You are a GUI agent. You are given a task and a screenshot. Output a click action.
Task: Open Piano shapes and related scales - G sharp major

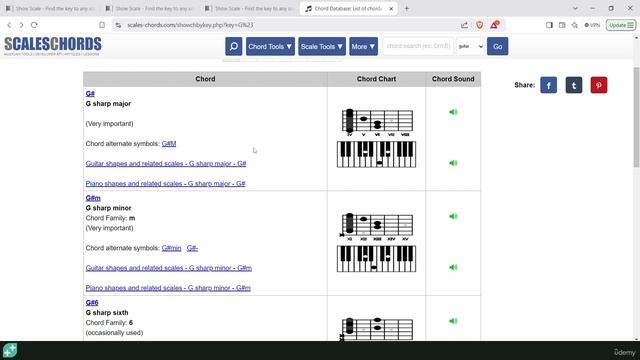[165, 184]
